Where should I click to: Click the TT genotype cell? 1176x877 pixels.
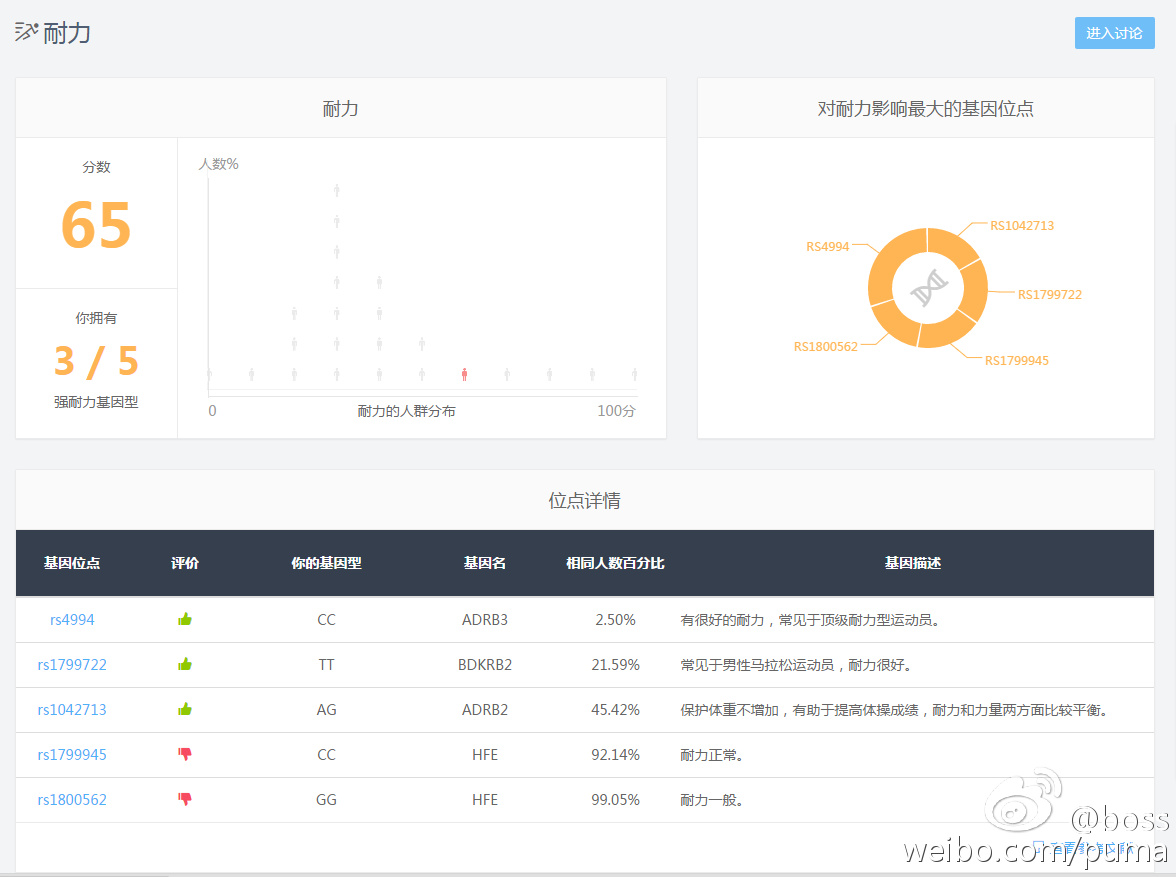pos(326,665)
